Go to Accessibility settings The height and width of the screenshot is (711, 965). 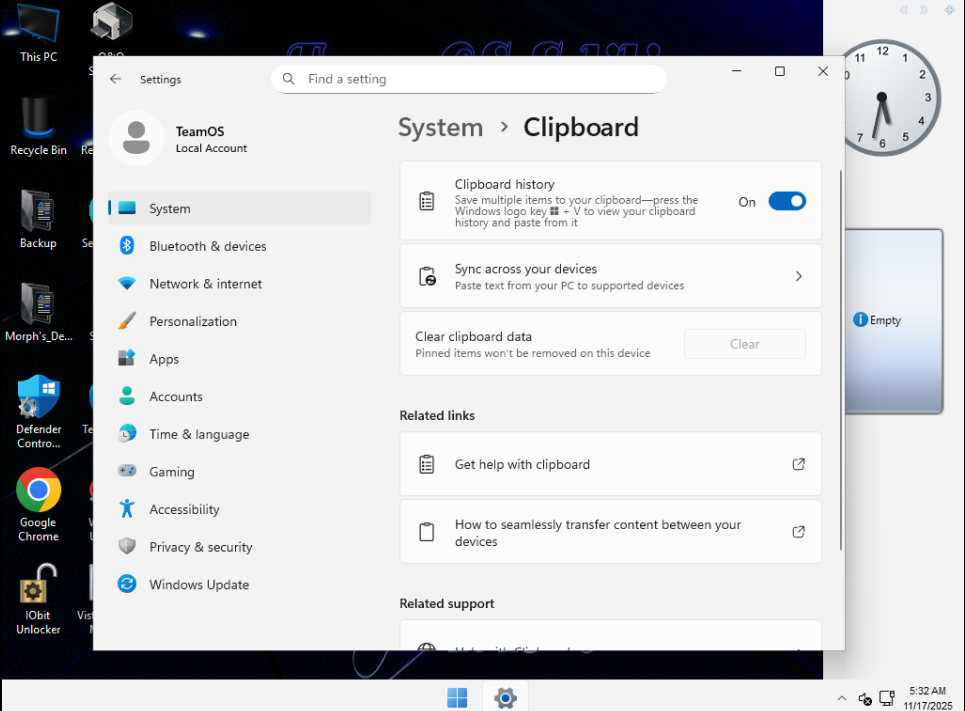(184, 510)
